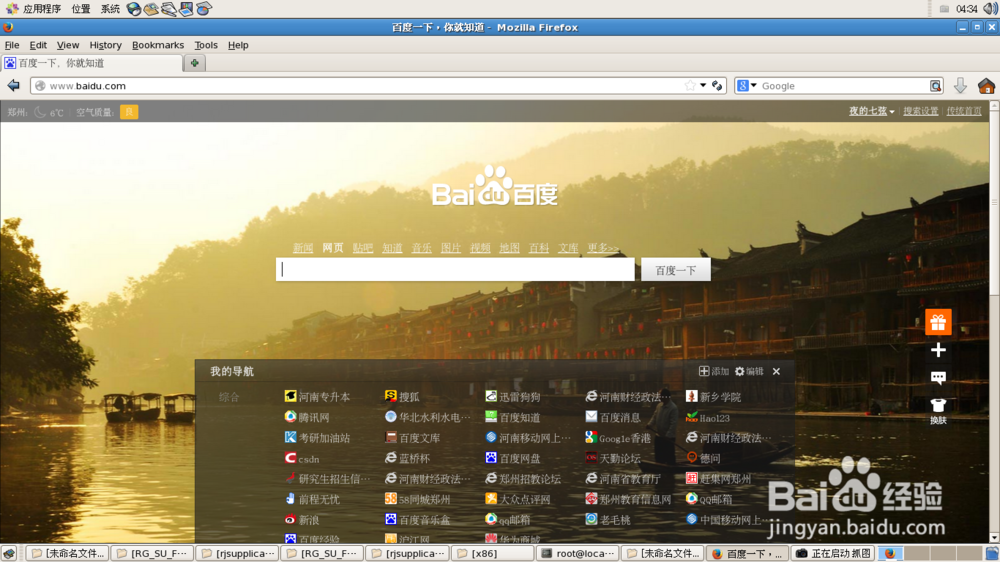The height and width of the screenshot is (562, 1000).
Task: Open the 百度文库 shortcut
Action: coord(413,438)
